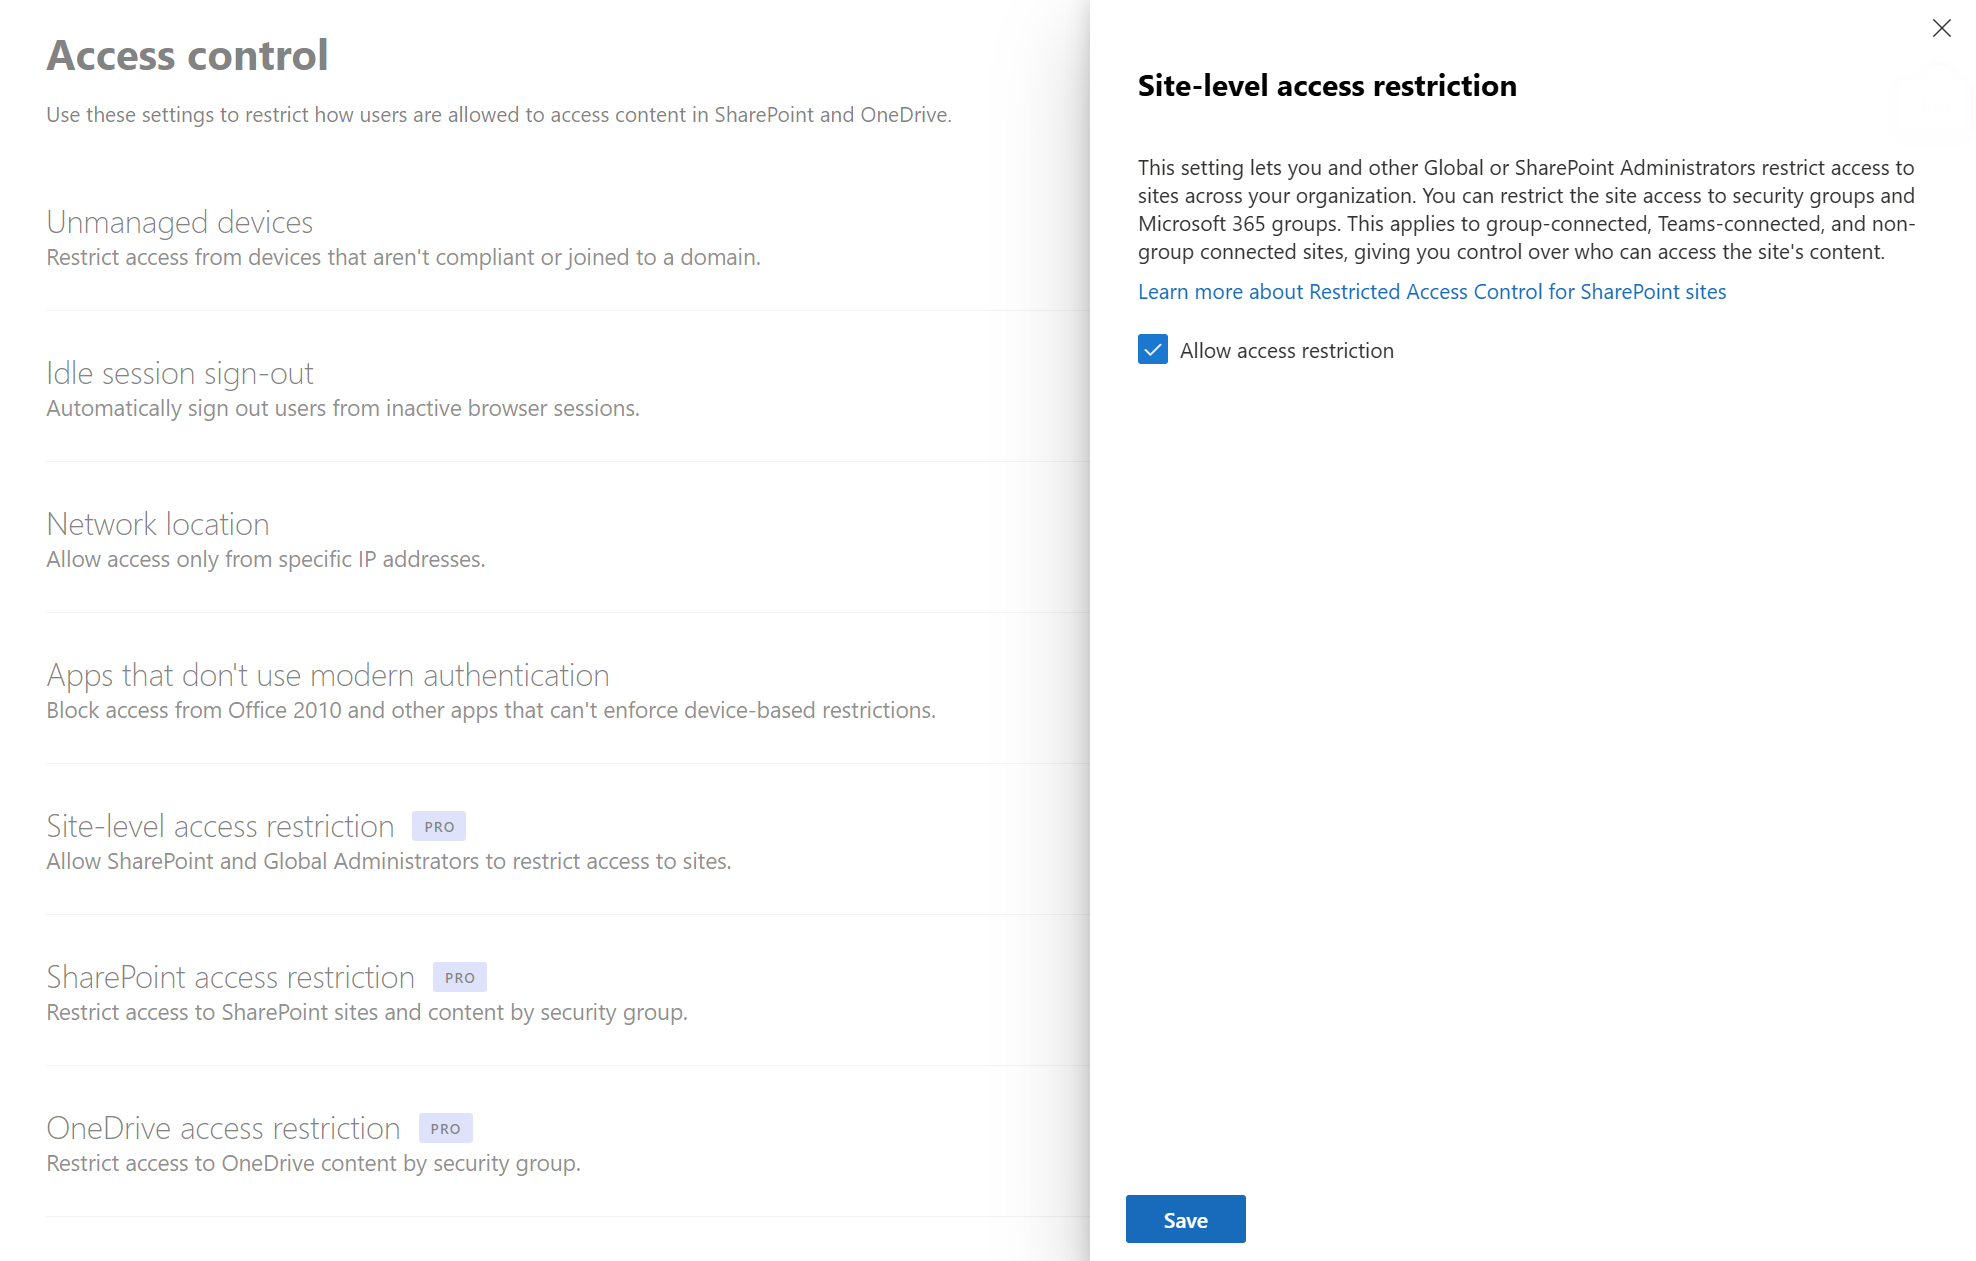Open OneDrive access restriction setting
Viewport: 1976px width, 1261px height.
[x=223, y=1128]
